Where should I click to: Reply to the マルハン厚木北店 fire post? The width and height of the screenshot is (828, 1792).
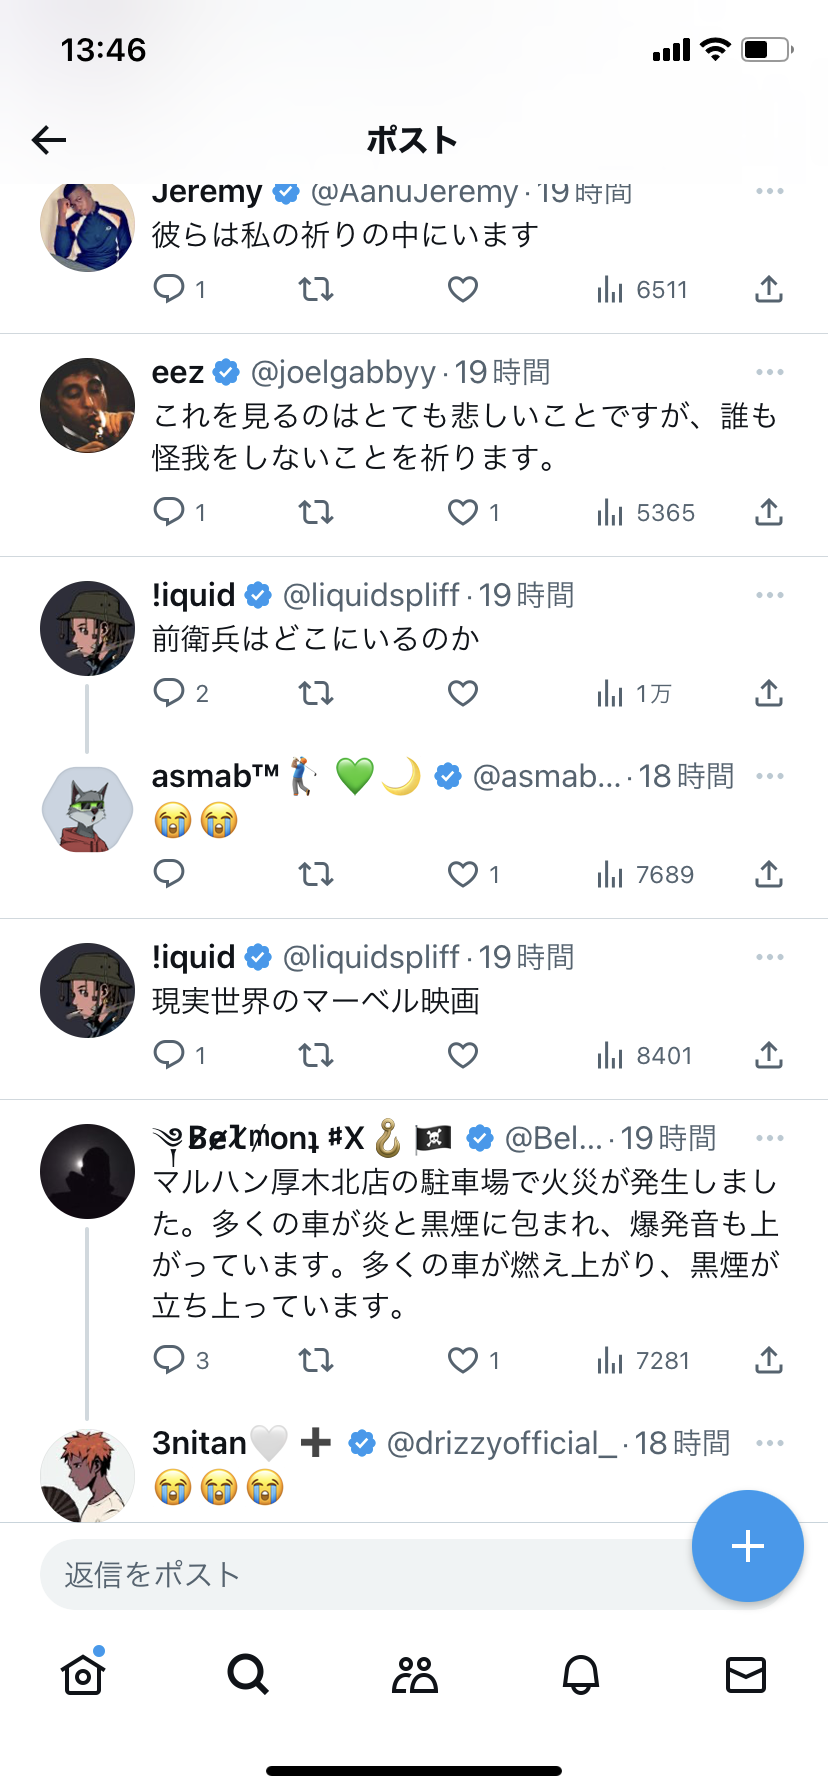[x=169, y=1360]
